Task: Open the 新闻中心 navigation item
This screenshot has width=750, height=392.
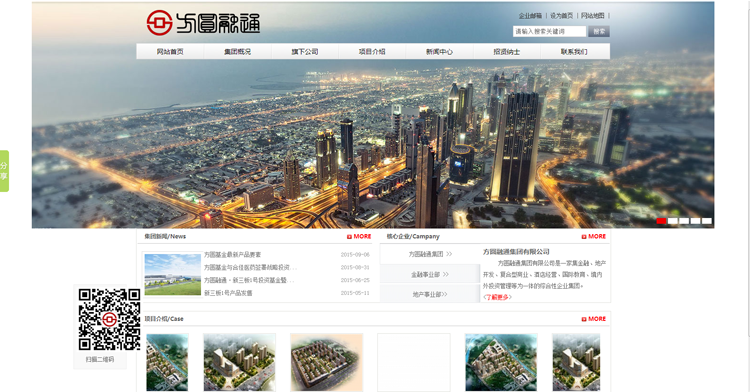Action: (x=439, y=52)
